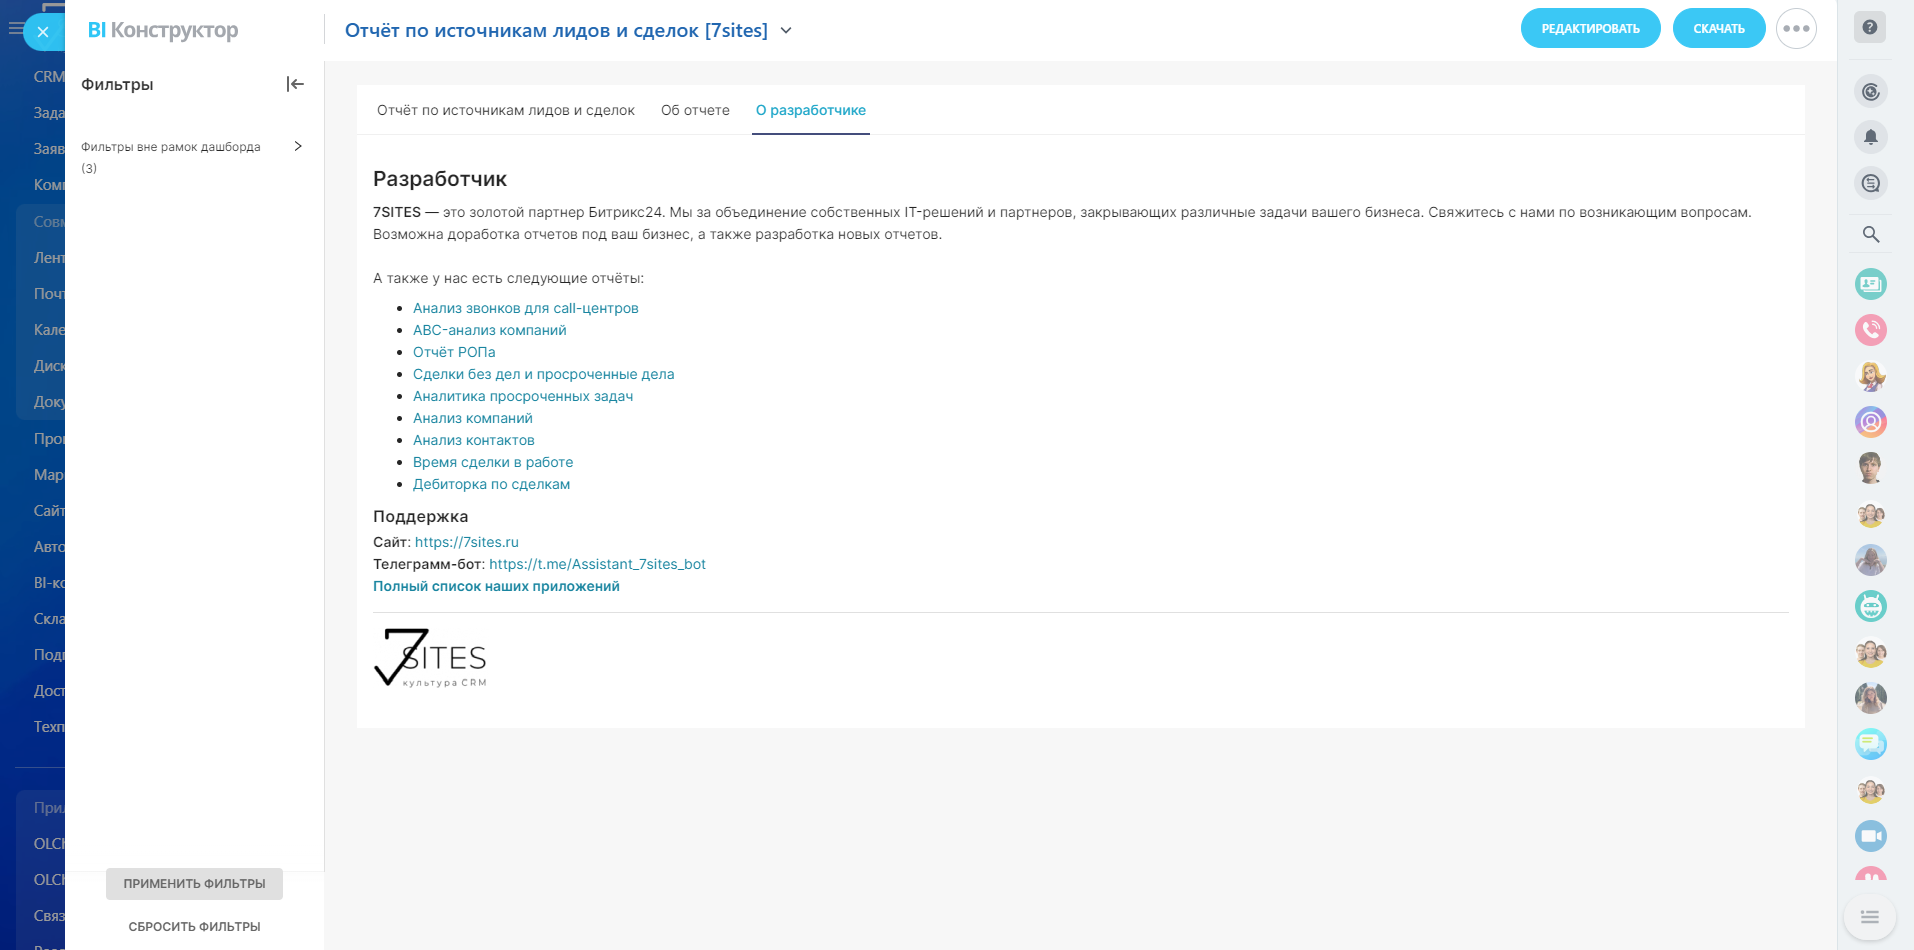Click the СКАЧАТЬ button

click(1718, 29)
